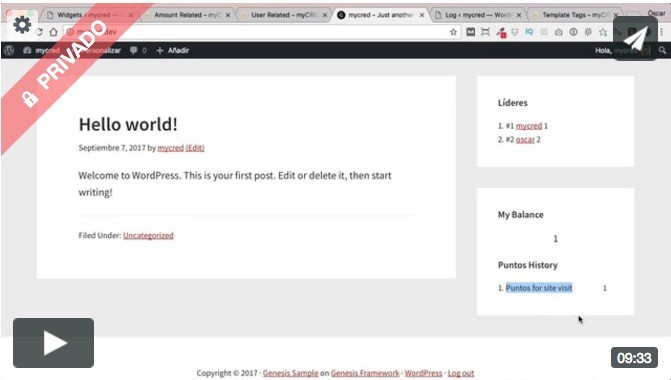The image size is (671, 380).
Task: Click the paper plane share icon
Action: pyautogui.click(x=635, y=39)
